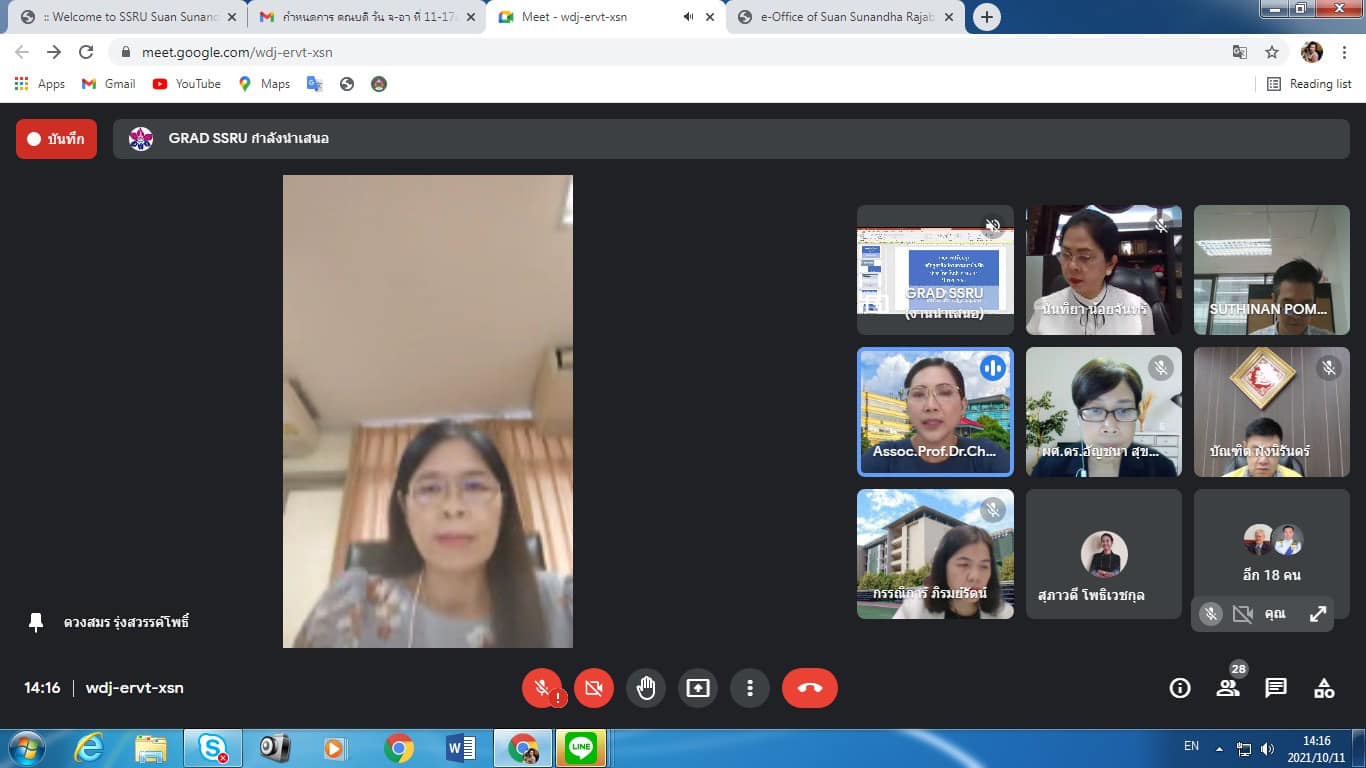This screenshot has height=768, width=1366.
Task: Toggle the muted microphone button
Action: [541, 688]
